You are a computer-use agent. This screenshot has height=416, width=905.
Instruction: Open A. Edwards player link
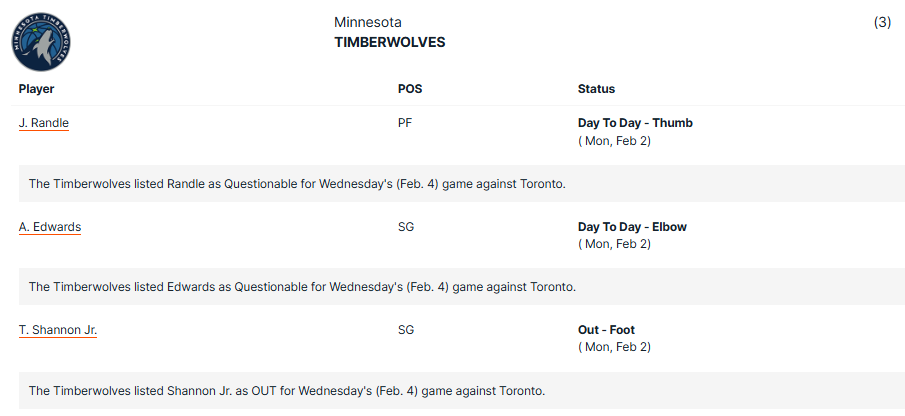point(50,227)
